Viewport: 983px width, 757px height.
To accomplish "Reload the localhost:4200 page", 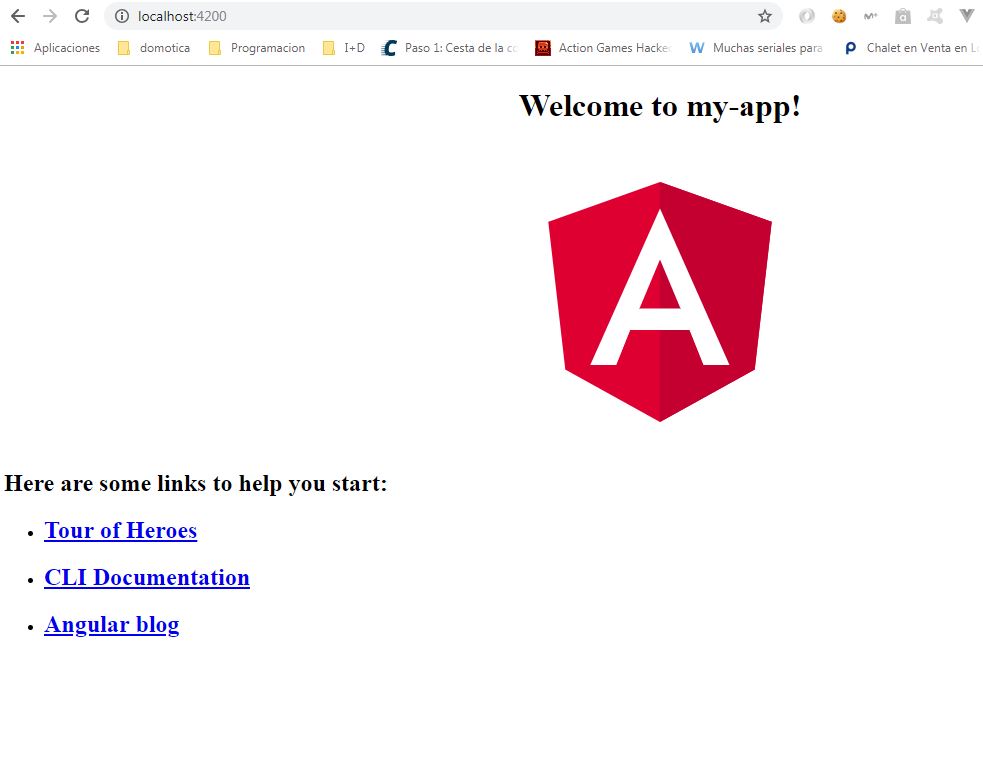I will pyautogui.click(x=82, y=16).
